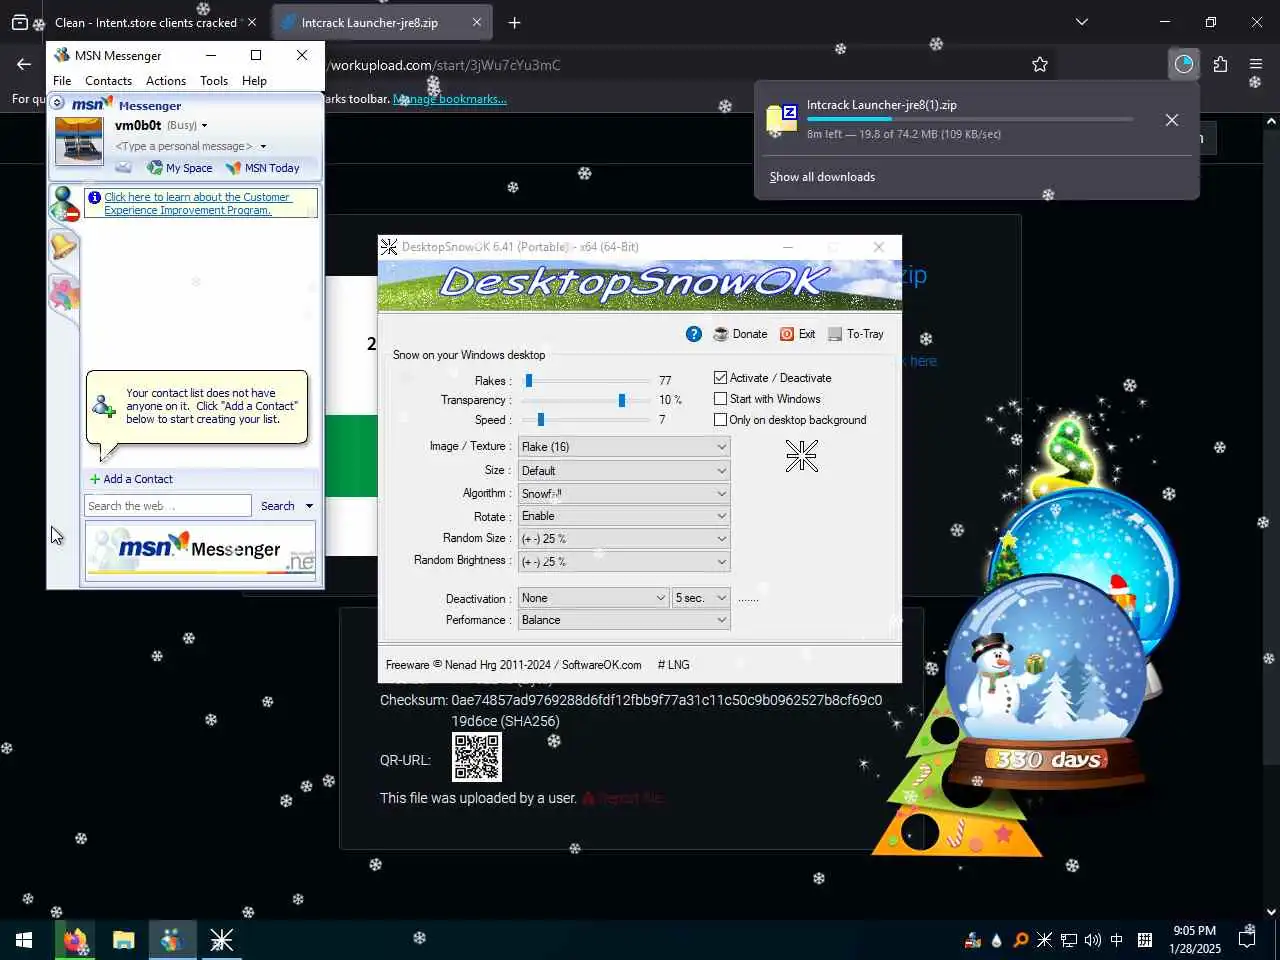Click the MSN Messenger display picture
1280x960 pixels.
tap(79, 141)
